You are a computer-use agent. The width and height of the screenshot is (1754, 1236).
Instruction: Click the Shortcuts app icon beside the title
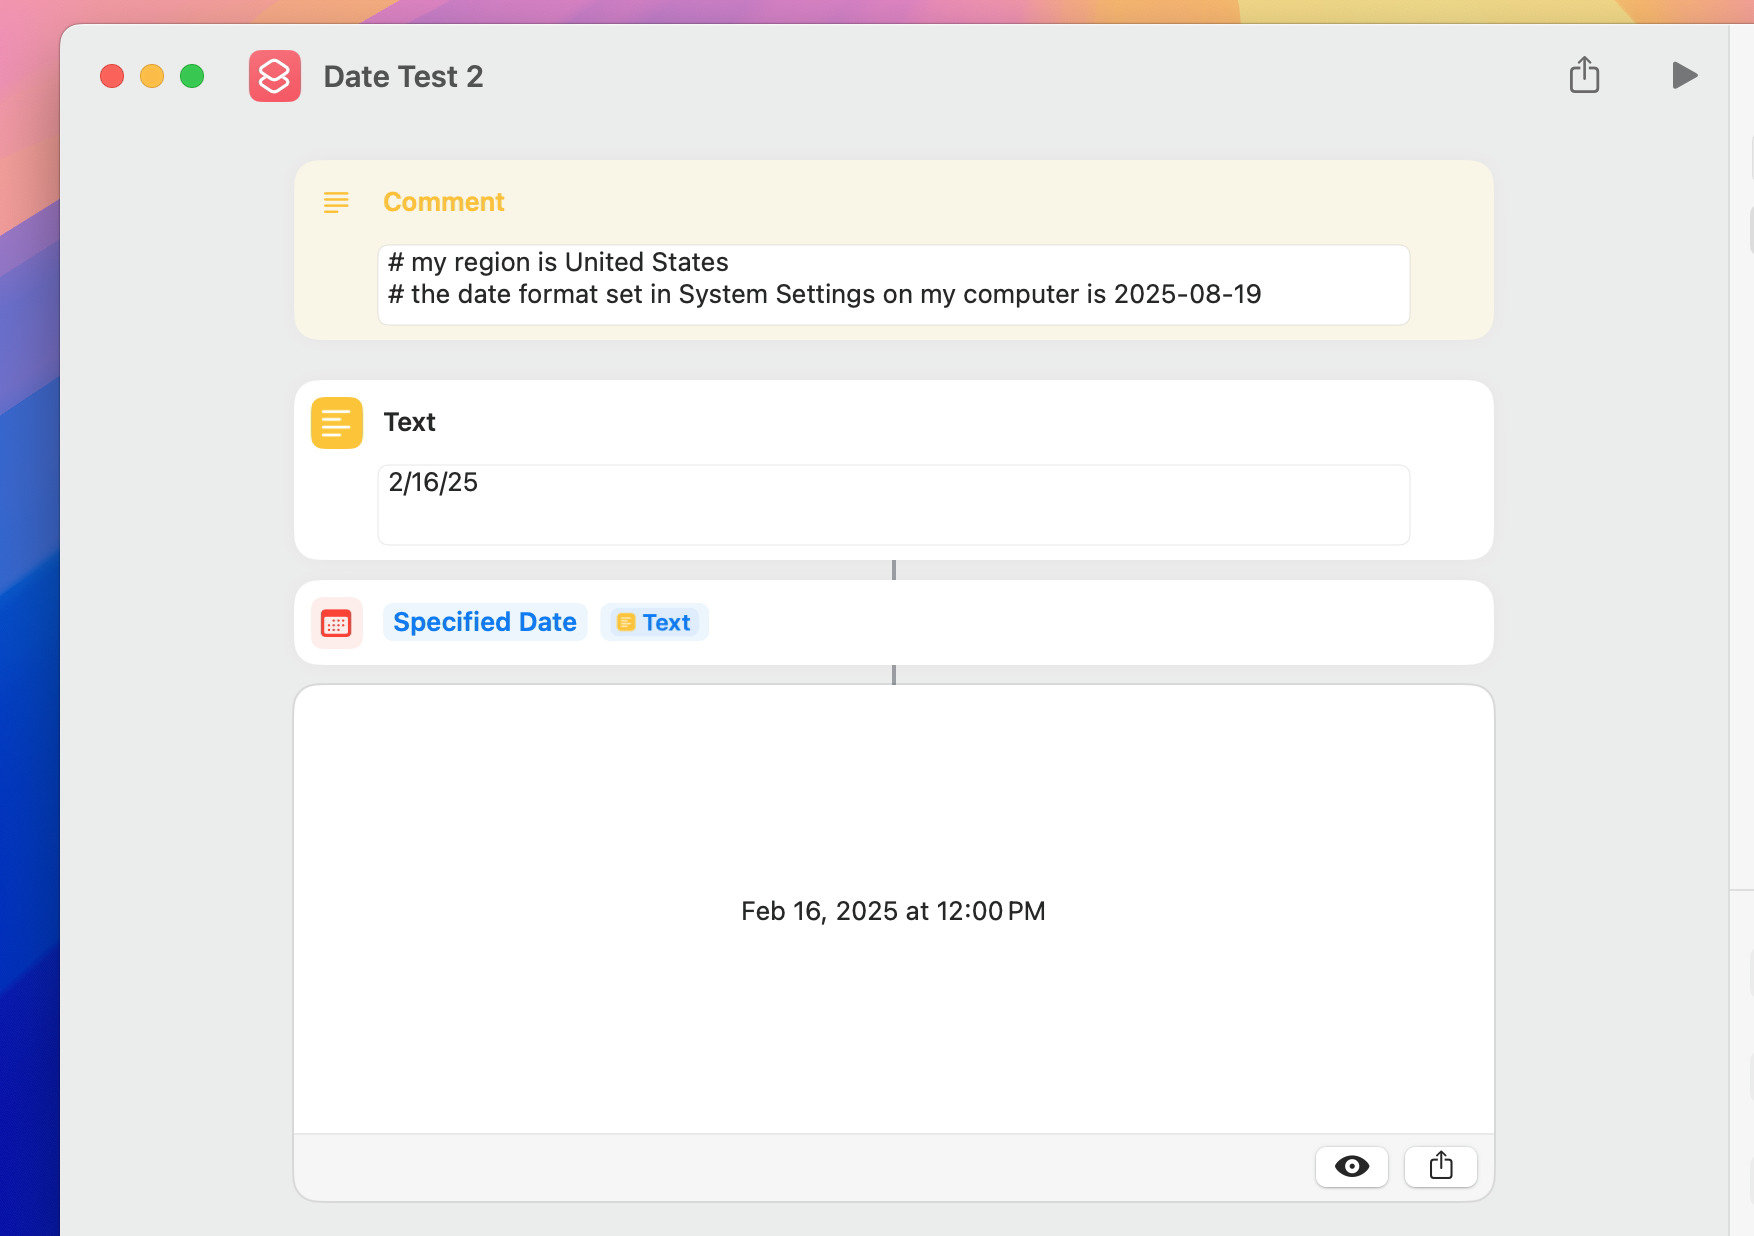(275, 76)
